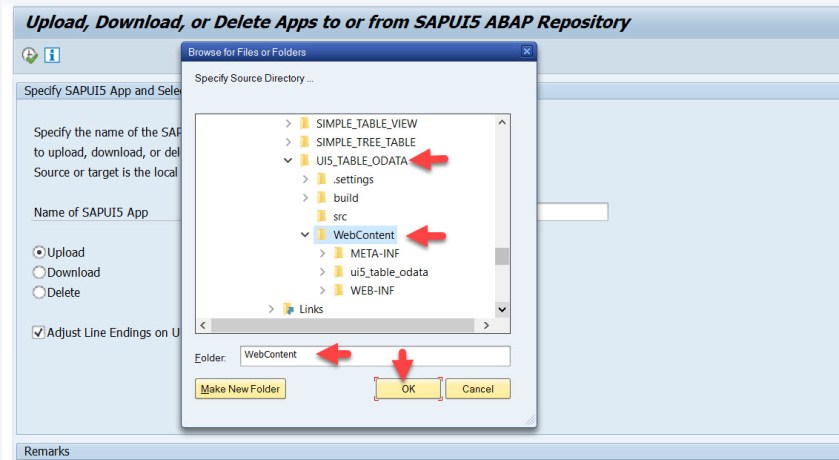The width and height of the screenshot is (839, 460).
Task: Click the vertical scrollbar thumb
Action: click(x=502, y=256)
